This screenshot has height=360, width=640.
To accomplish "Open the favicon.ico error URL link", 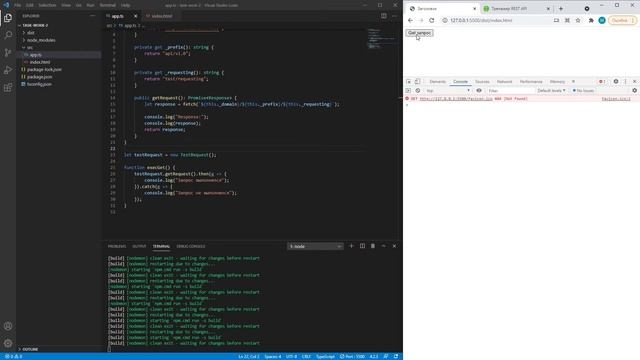I will click(x=456, y=99).
